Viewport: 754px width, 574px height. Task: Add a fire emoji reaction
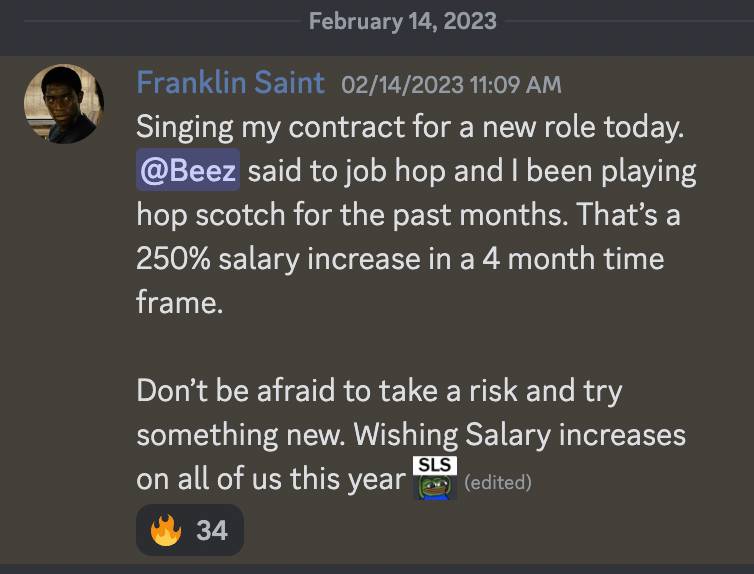166,530
